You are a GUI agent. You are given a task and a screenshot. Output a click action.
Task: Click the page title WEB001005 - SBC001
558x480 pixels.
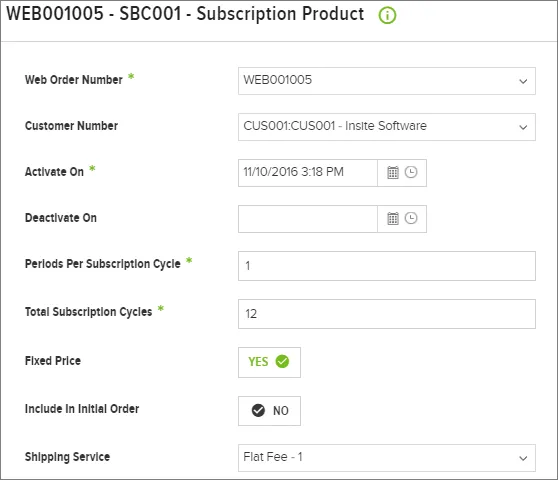click(x=94, y=14)
